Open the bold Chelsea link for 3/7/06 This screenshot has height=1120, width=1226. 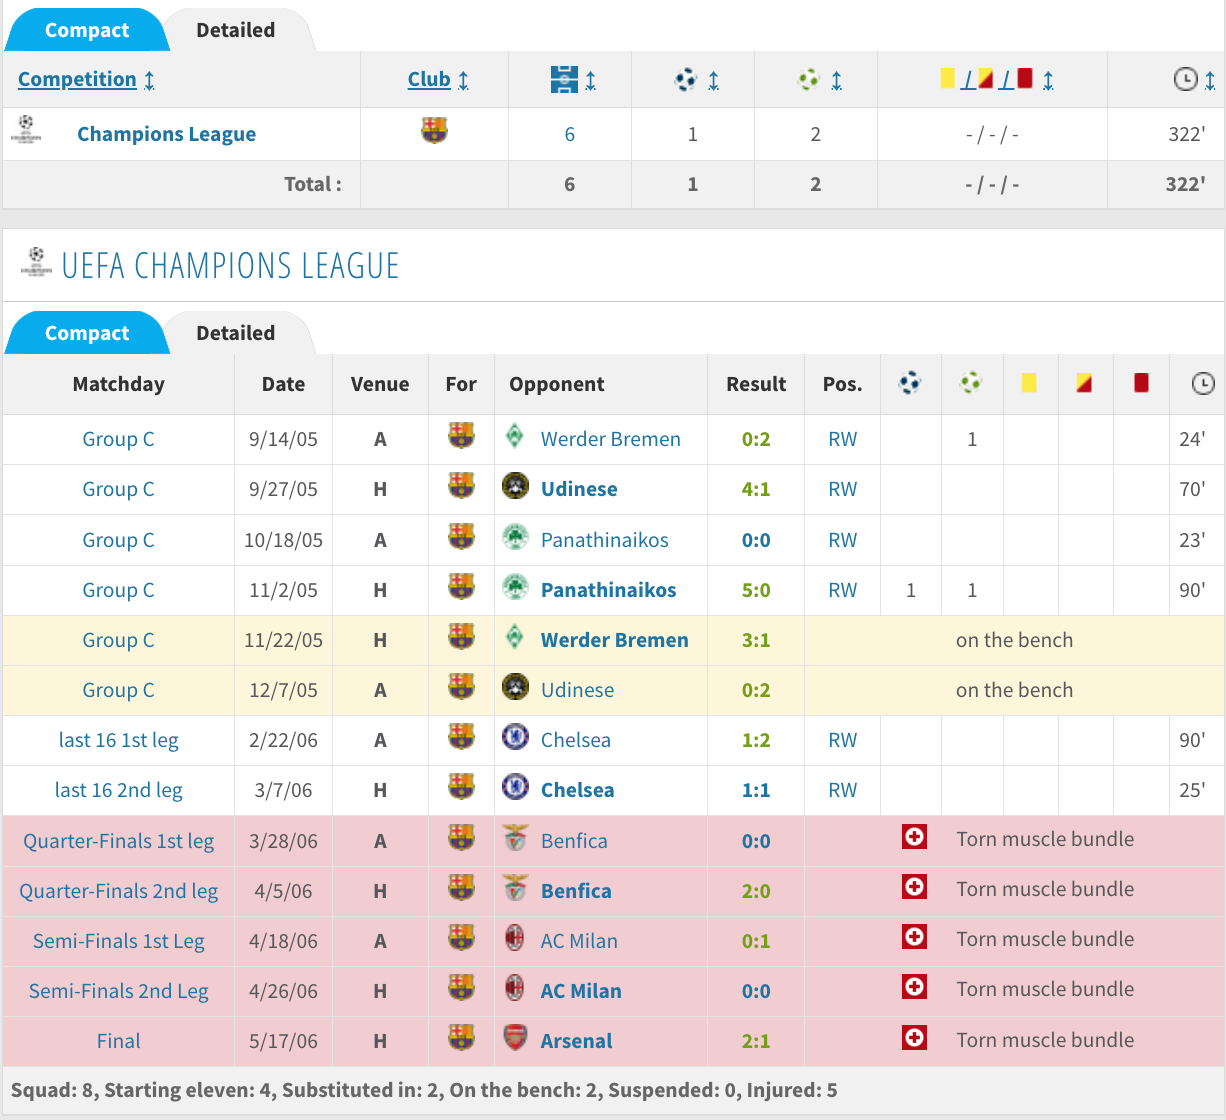coord(577,790)
